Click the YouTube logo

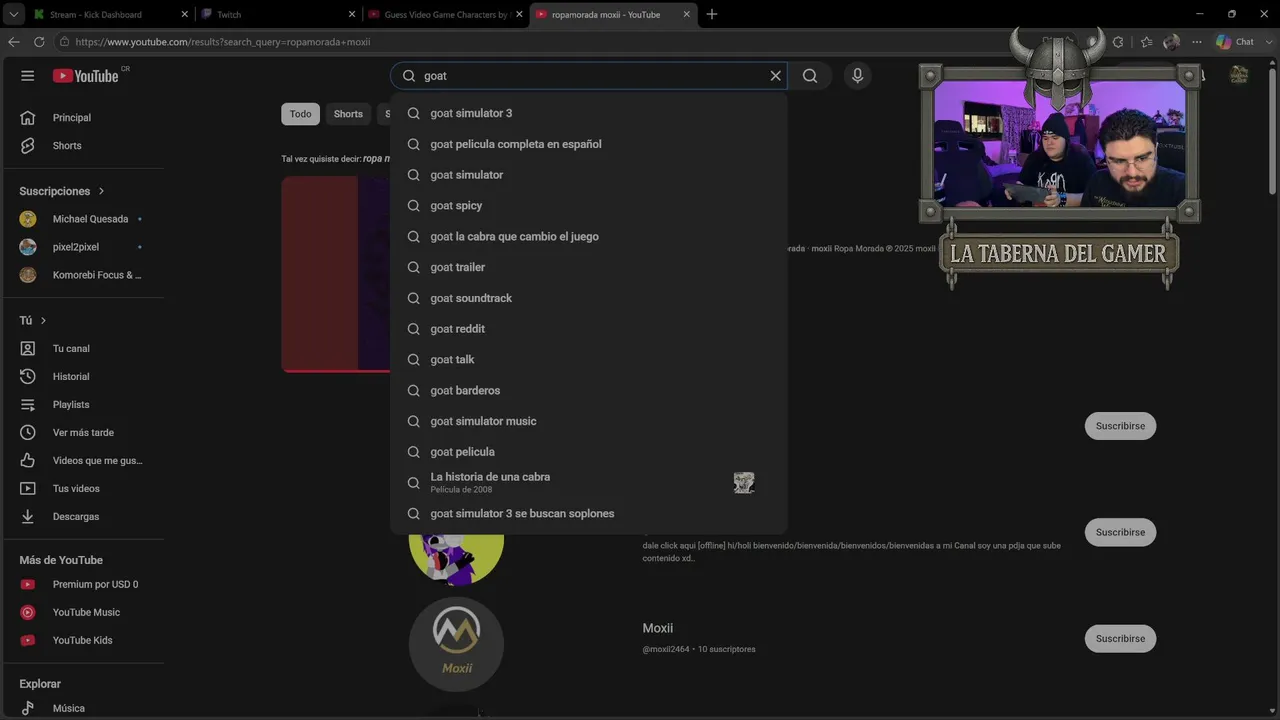coord(86,76)
